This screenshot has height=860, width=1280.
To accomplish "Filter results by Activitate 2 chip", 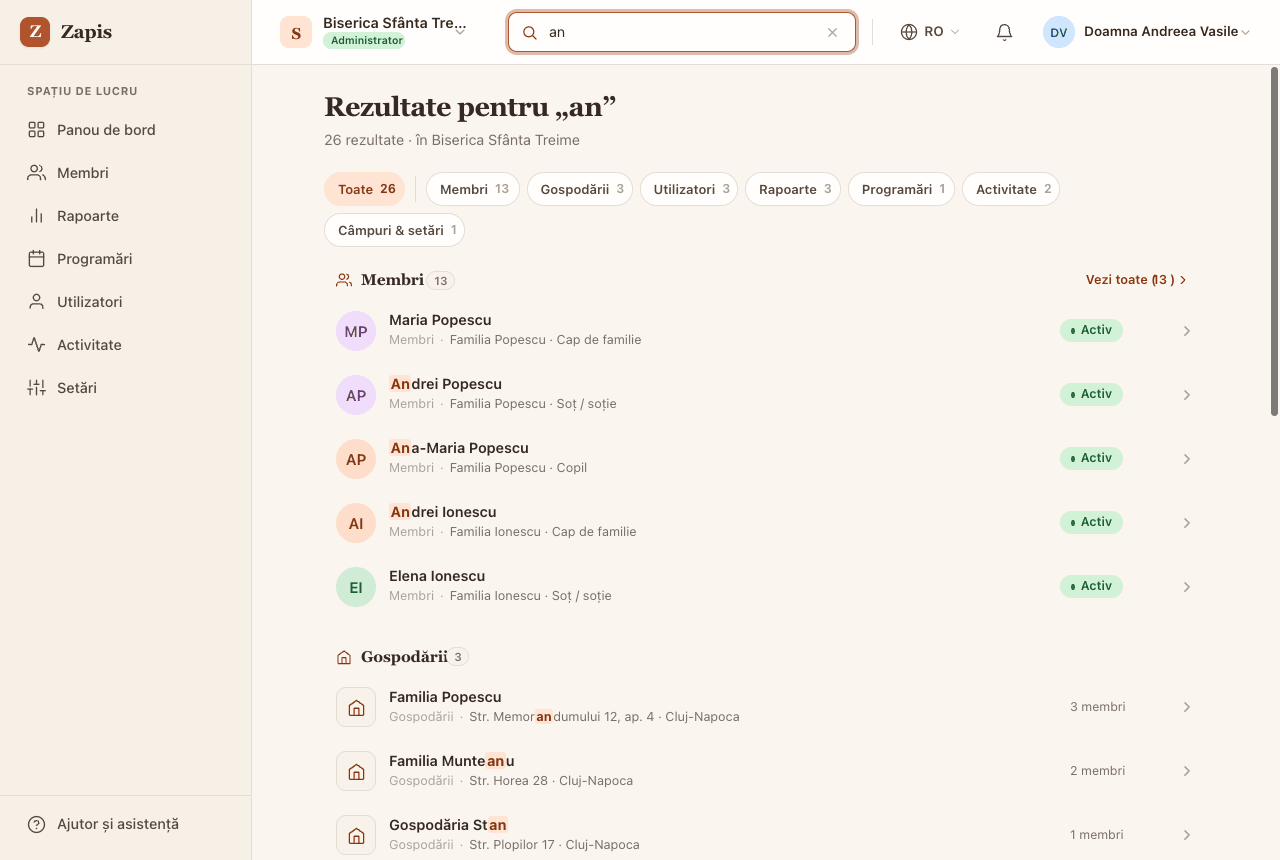I will point(1011,189).
